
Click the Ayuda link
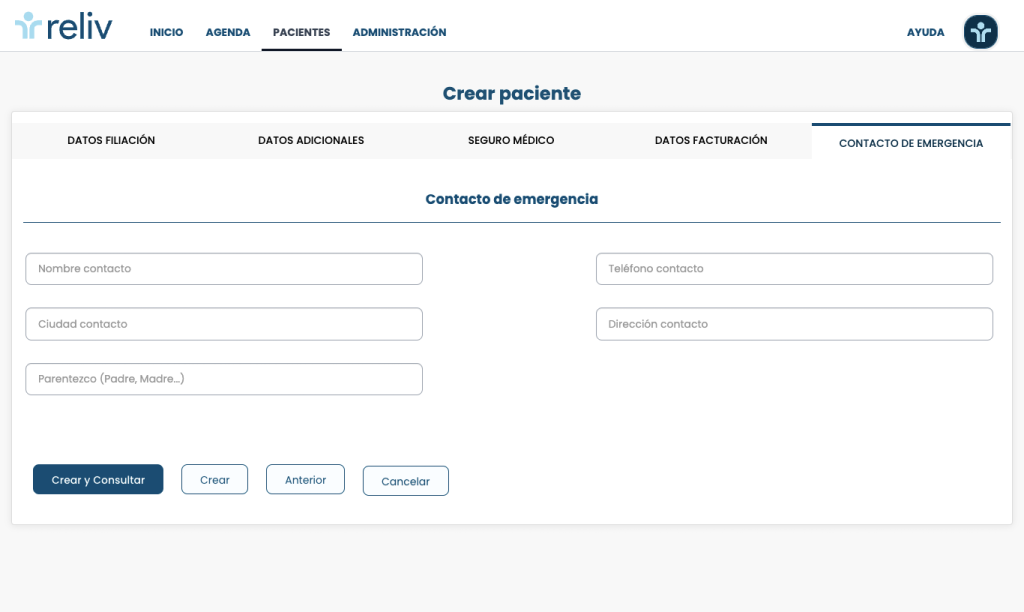click(x=925, y=32)
